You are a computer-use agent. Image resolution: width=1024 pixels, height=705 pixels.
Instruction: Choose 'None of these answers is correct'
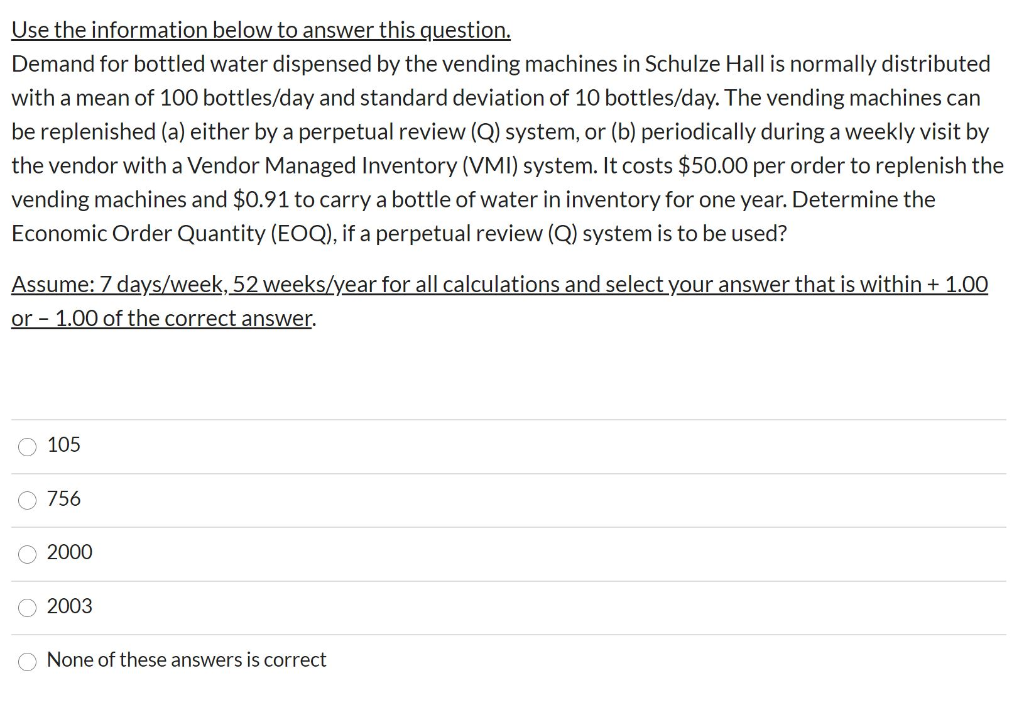point(27,661)
